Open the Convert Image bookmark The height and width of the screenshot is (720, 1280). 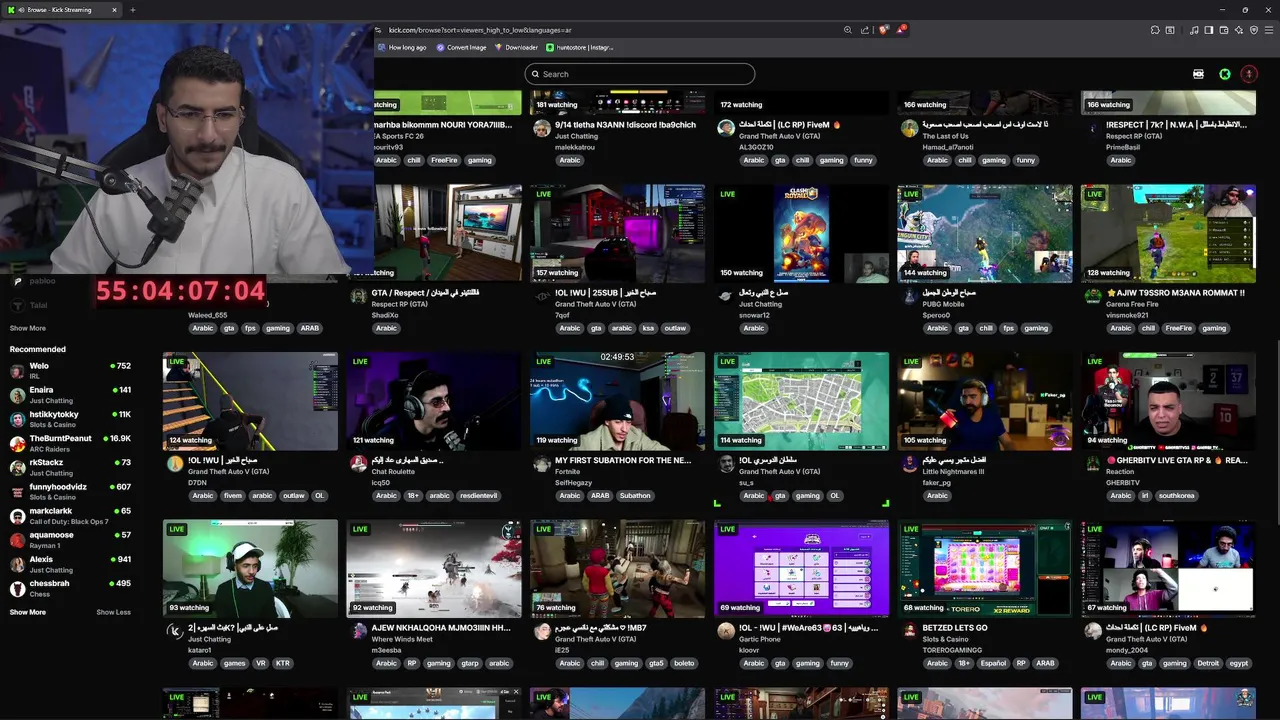[x=461, y=47]
